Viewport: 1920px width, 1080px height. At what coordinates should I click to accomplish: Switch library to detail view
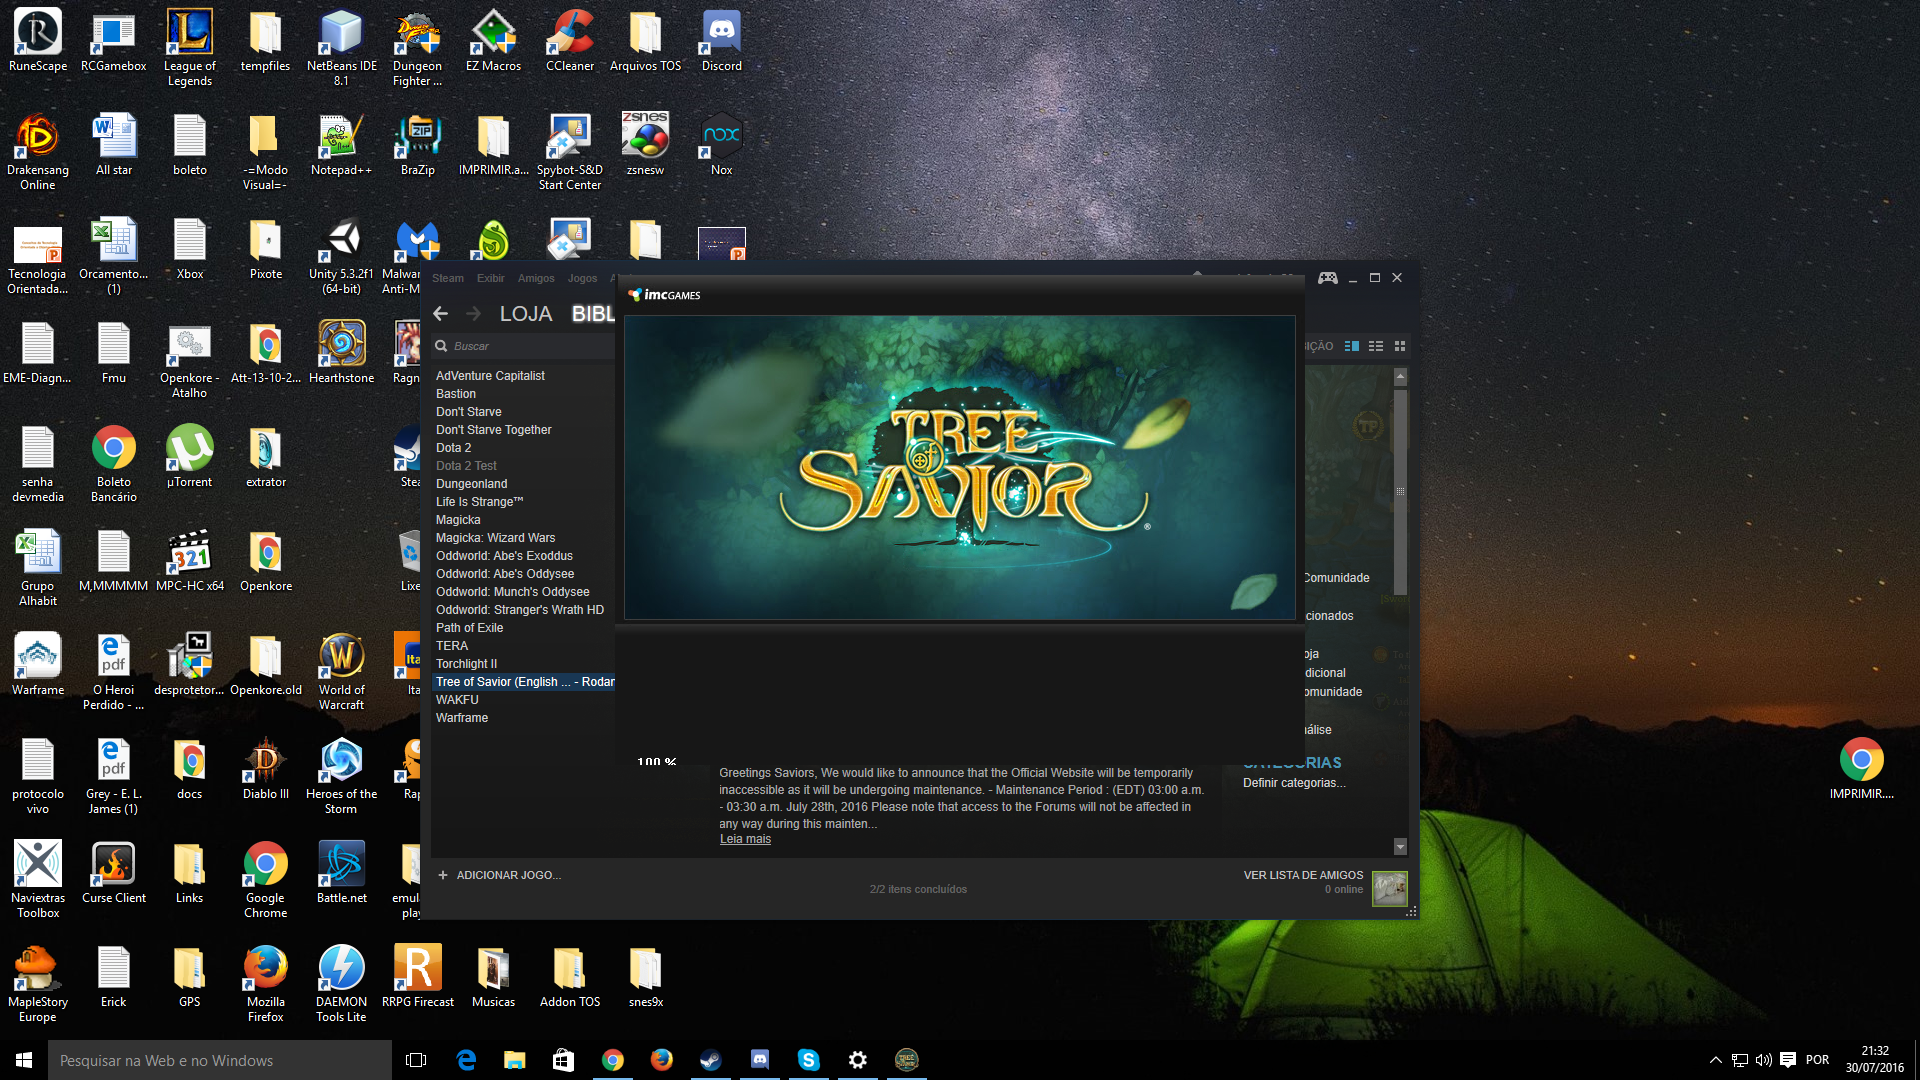1352,346
